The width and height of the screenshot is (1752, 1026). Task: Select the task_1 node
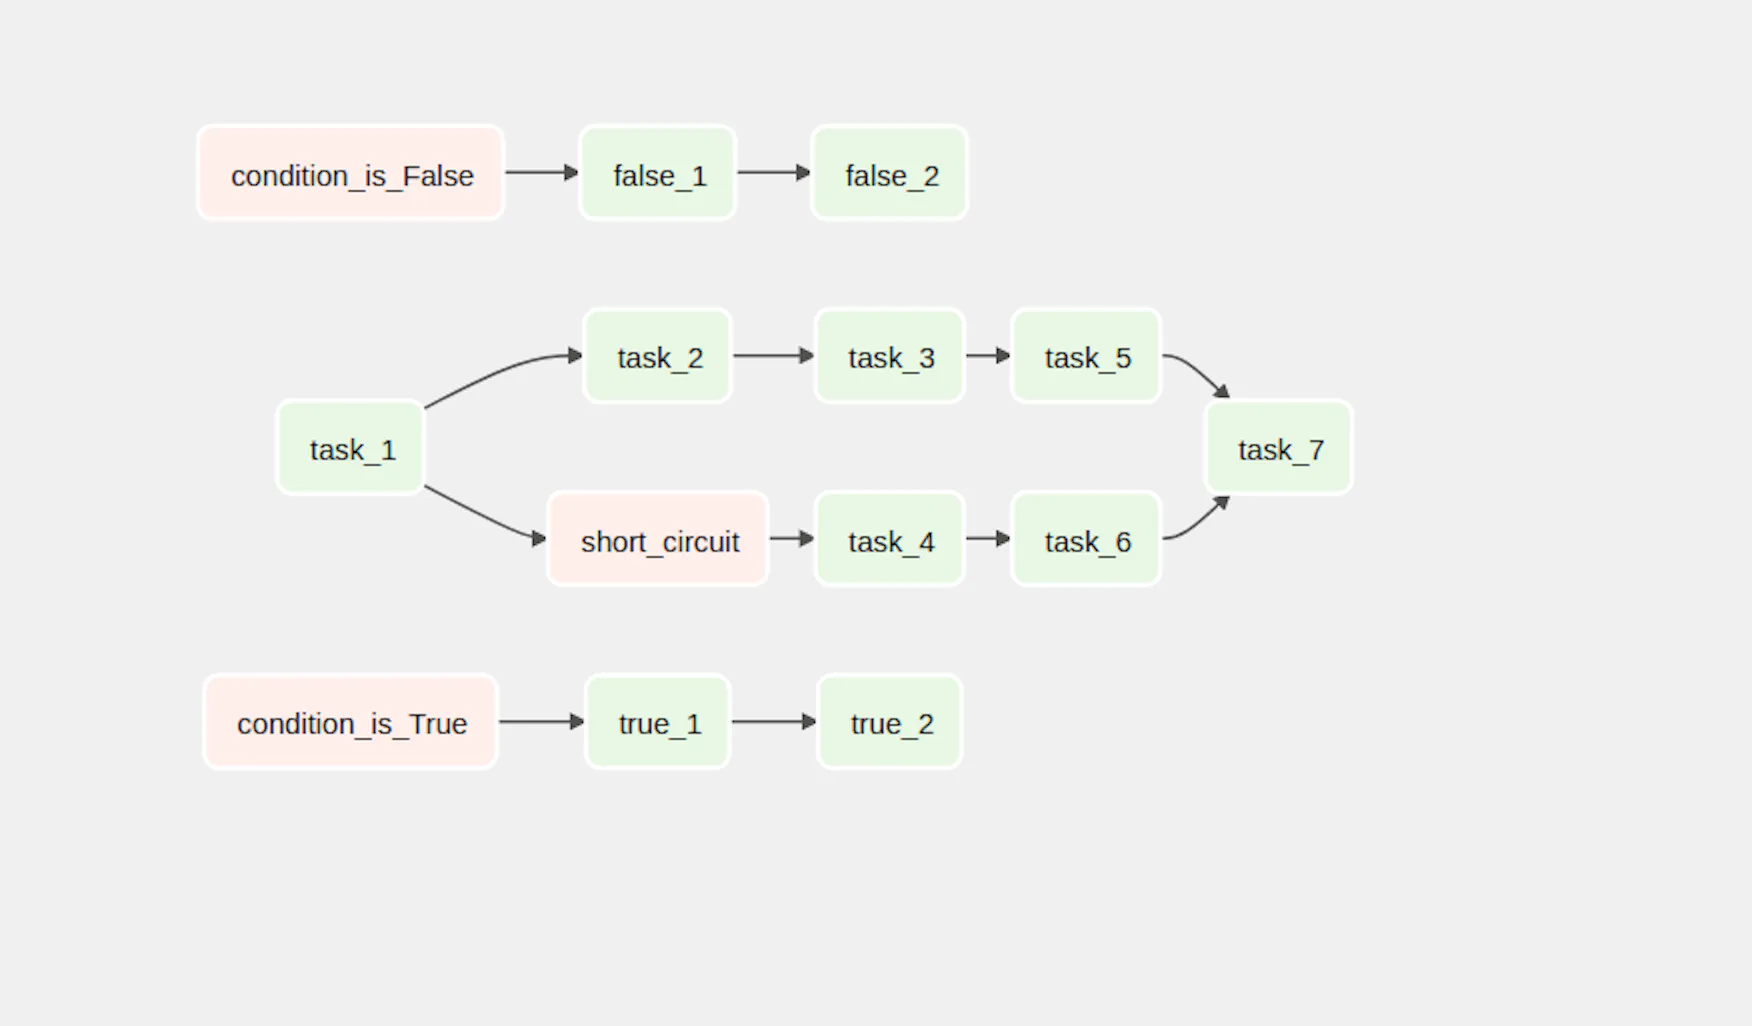point(350,447)
